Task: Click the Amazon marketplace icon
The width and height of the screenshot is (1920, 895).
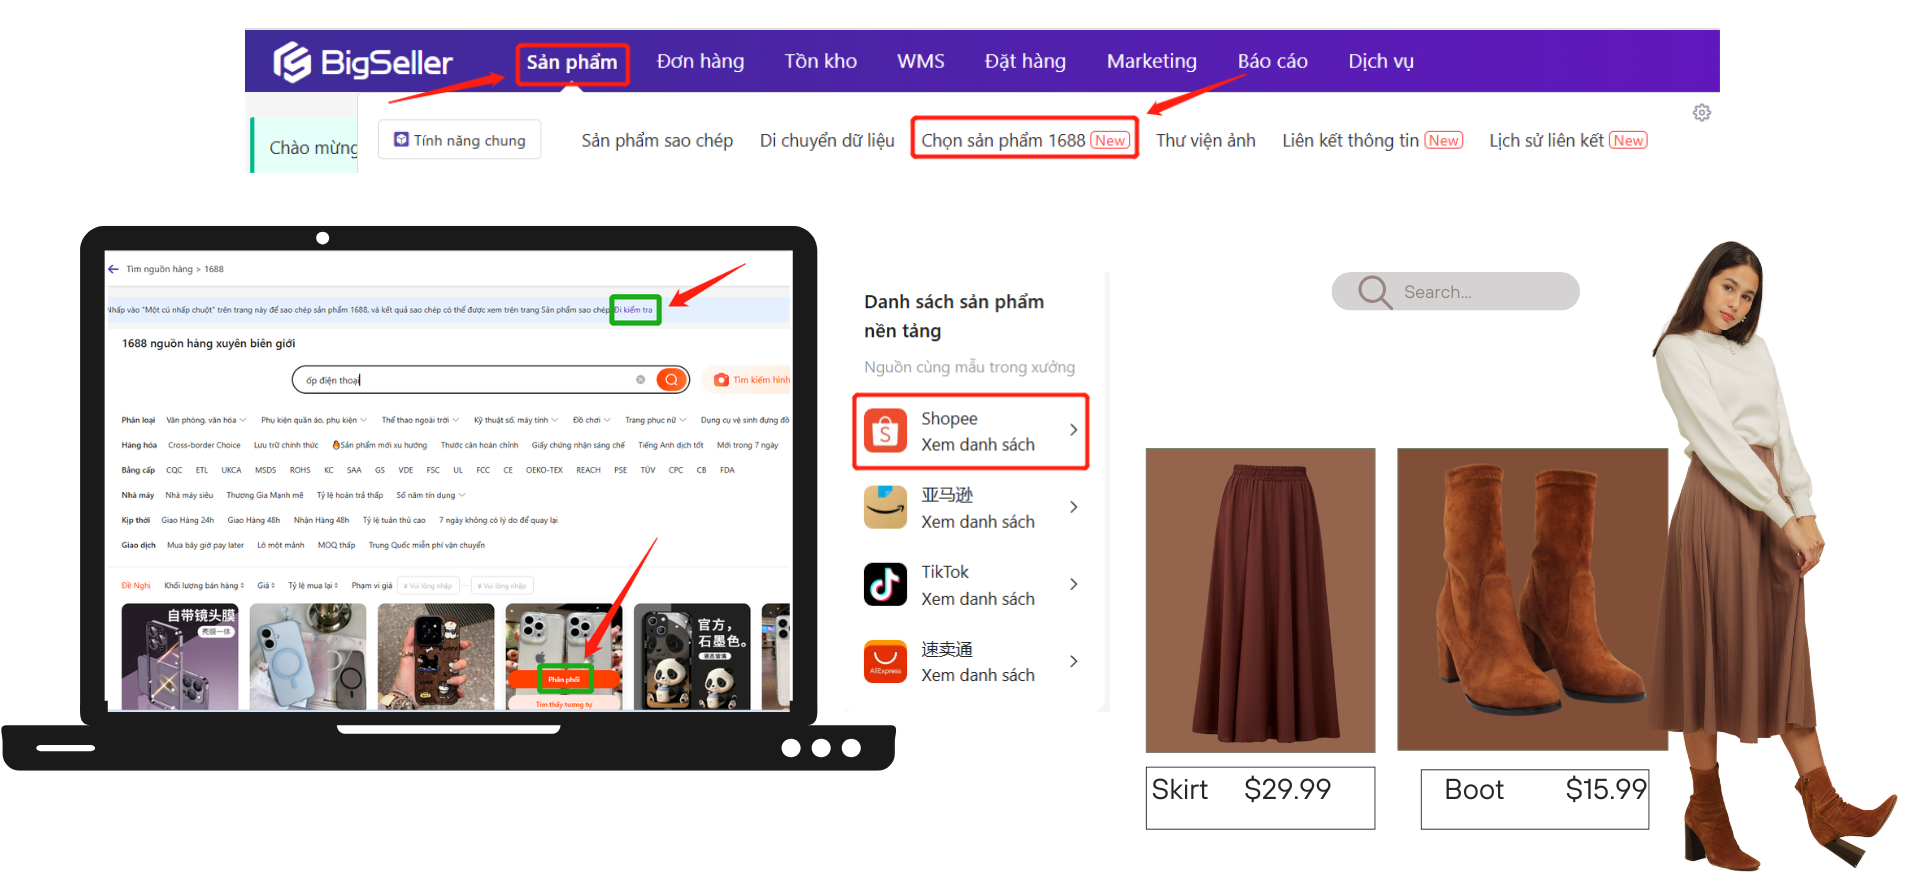Action: point(885,507)
